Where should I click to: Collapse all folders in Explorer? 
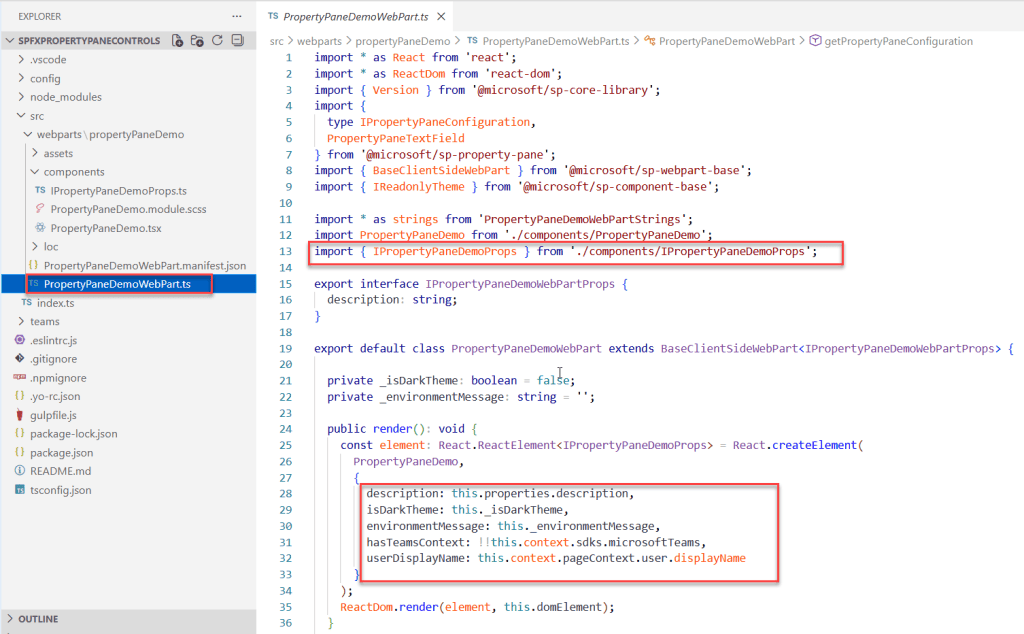tap(238, 40)
